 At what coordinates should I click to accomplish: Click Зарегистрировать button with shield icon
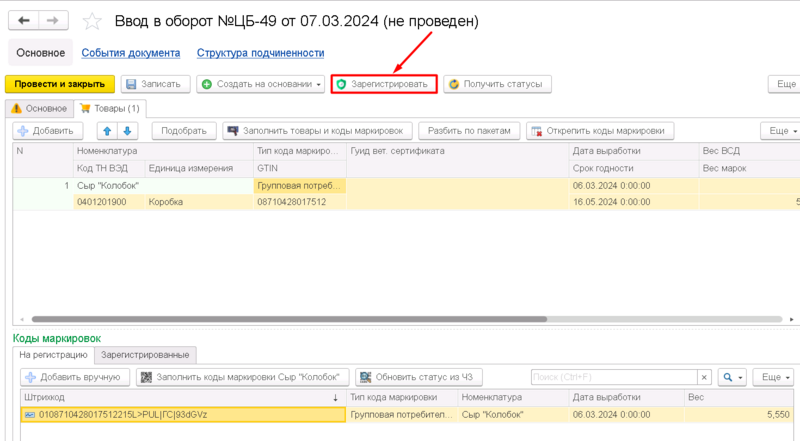point(385,84)
